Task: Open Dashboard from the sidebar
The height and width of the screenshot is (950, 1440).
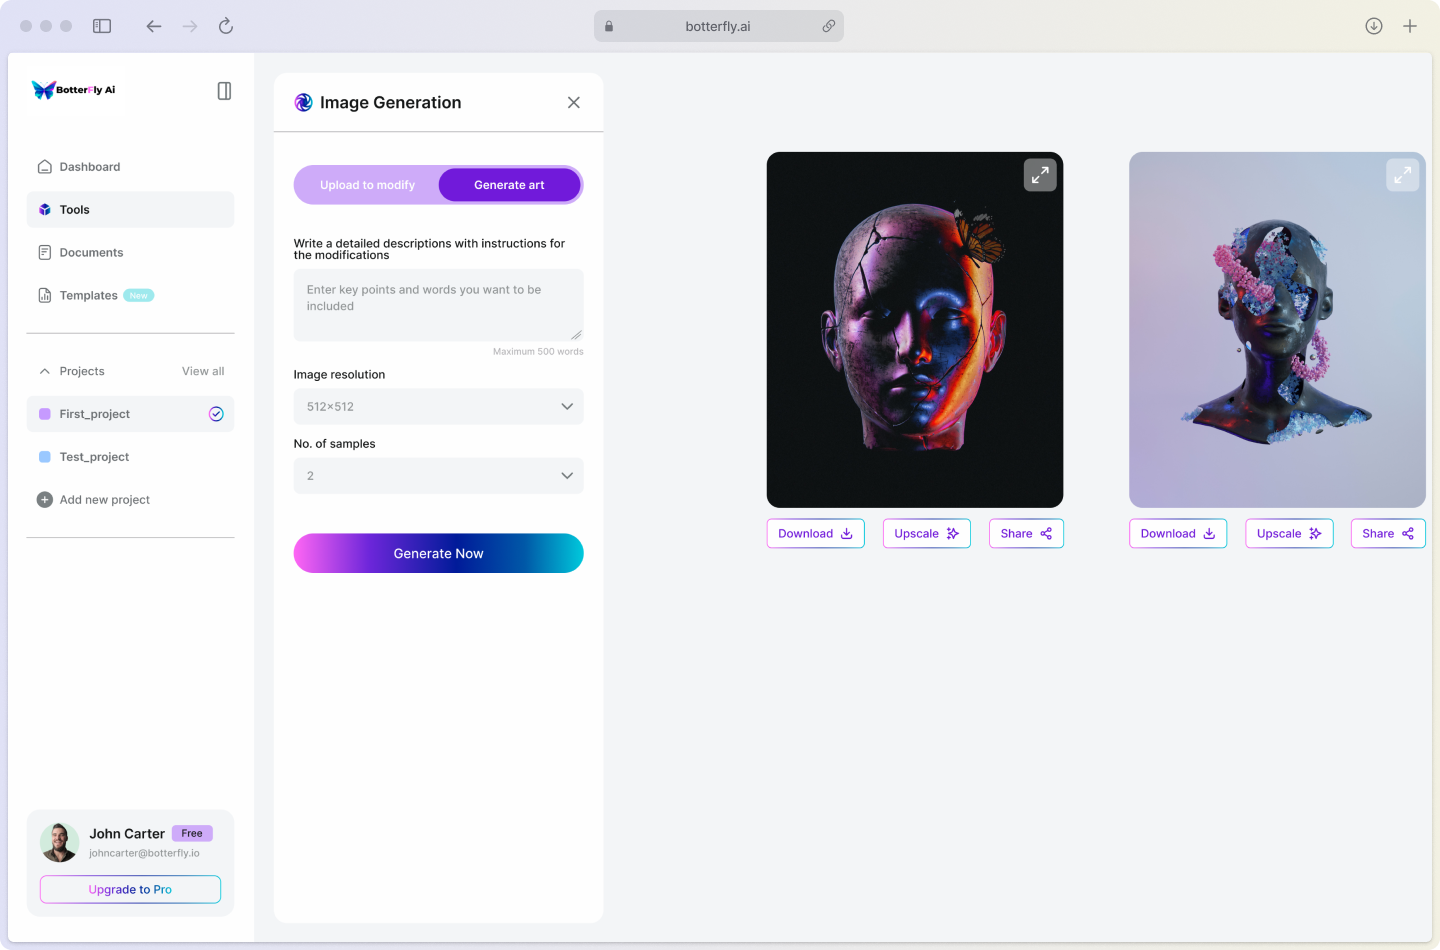Action: (89, 167)
